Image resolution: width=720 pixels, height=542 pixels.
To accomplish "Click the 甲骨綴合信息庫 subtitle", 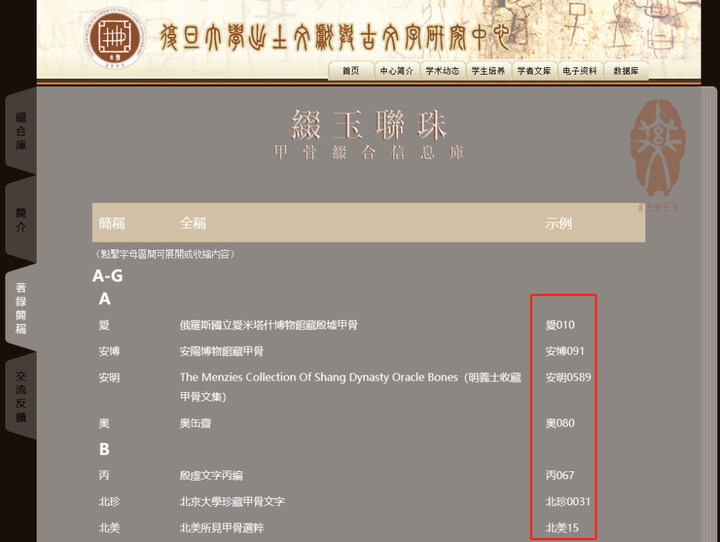I will 369,152.
